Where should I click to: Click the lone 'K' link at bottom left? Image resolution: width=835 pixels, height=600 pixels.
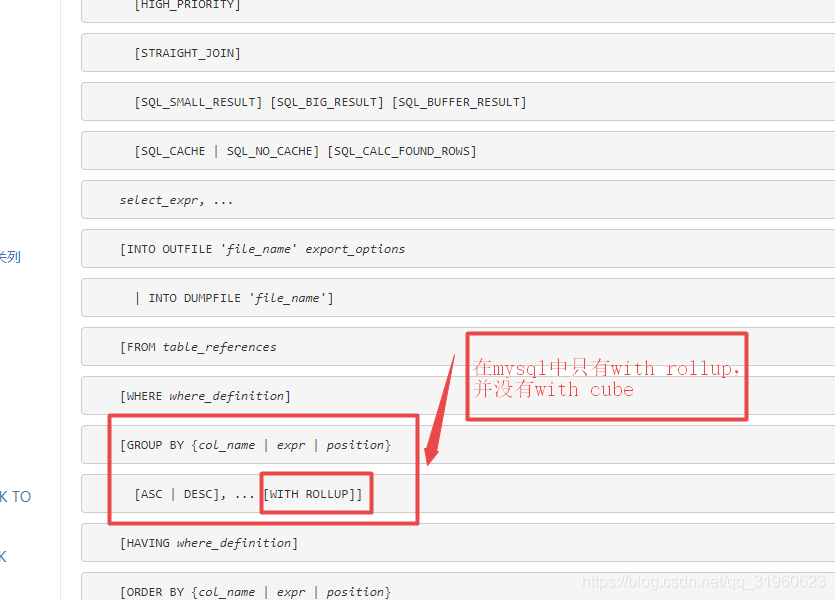coord(4,557)
